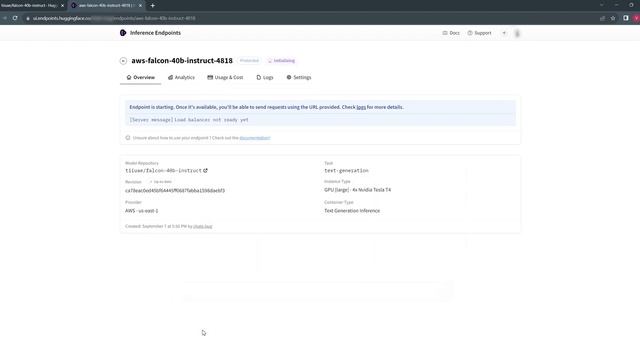Click the AWS us-east-1 provider value
The height and width of the screenshot is (360, 640).
click(x=142, y=211)
